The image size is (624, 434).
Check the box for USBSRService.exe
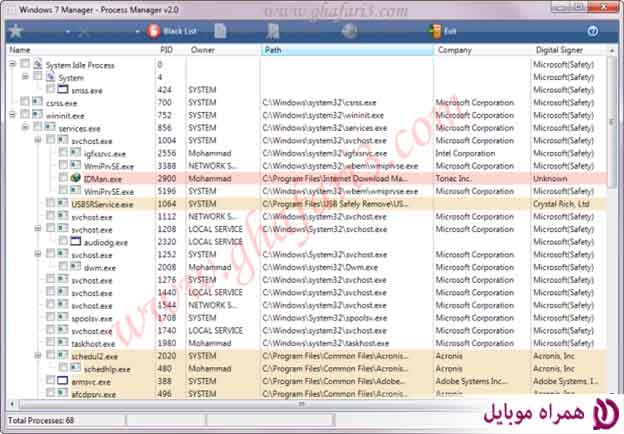tap(50, 202)
